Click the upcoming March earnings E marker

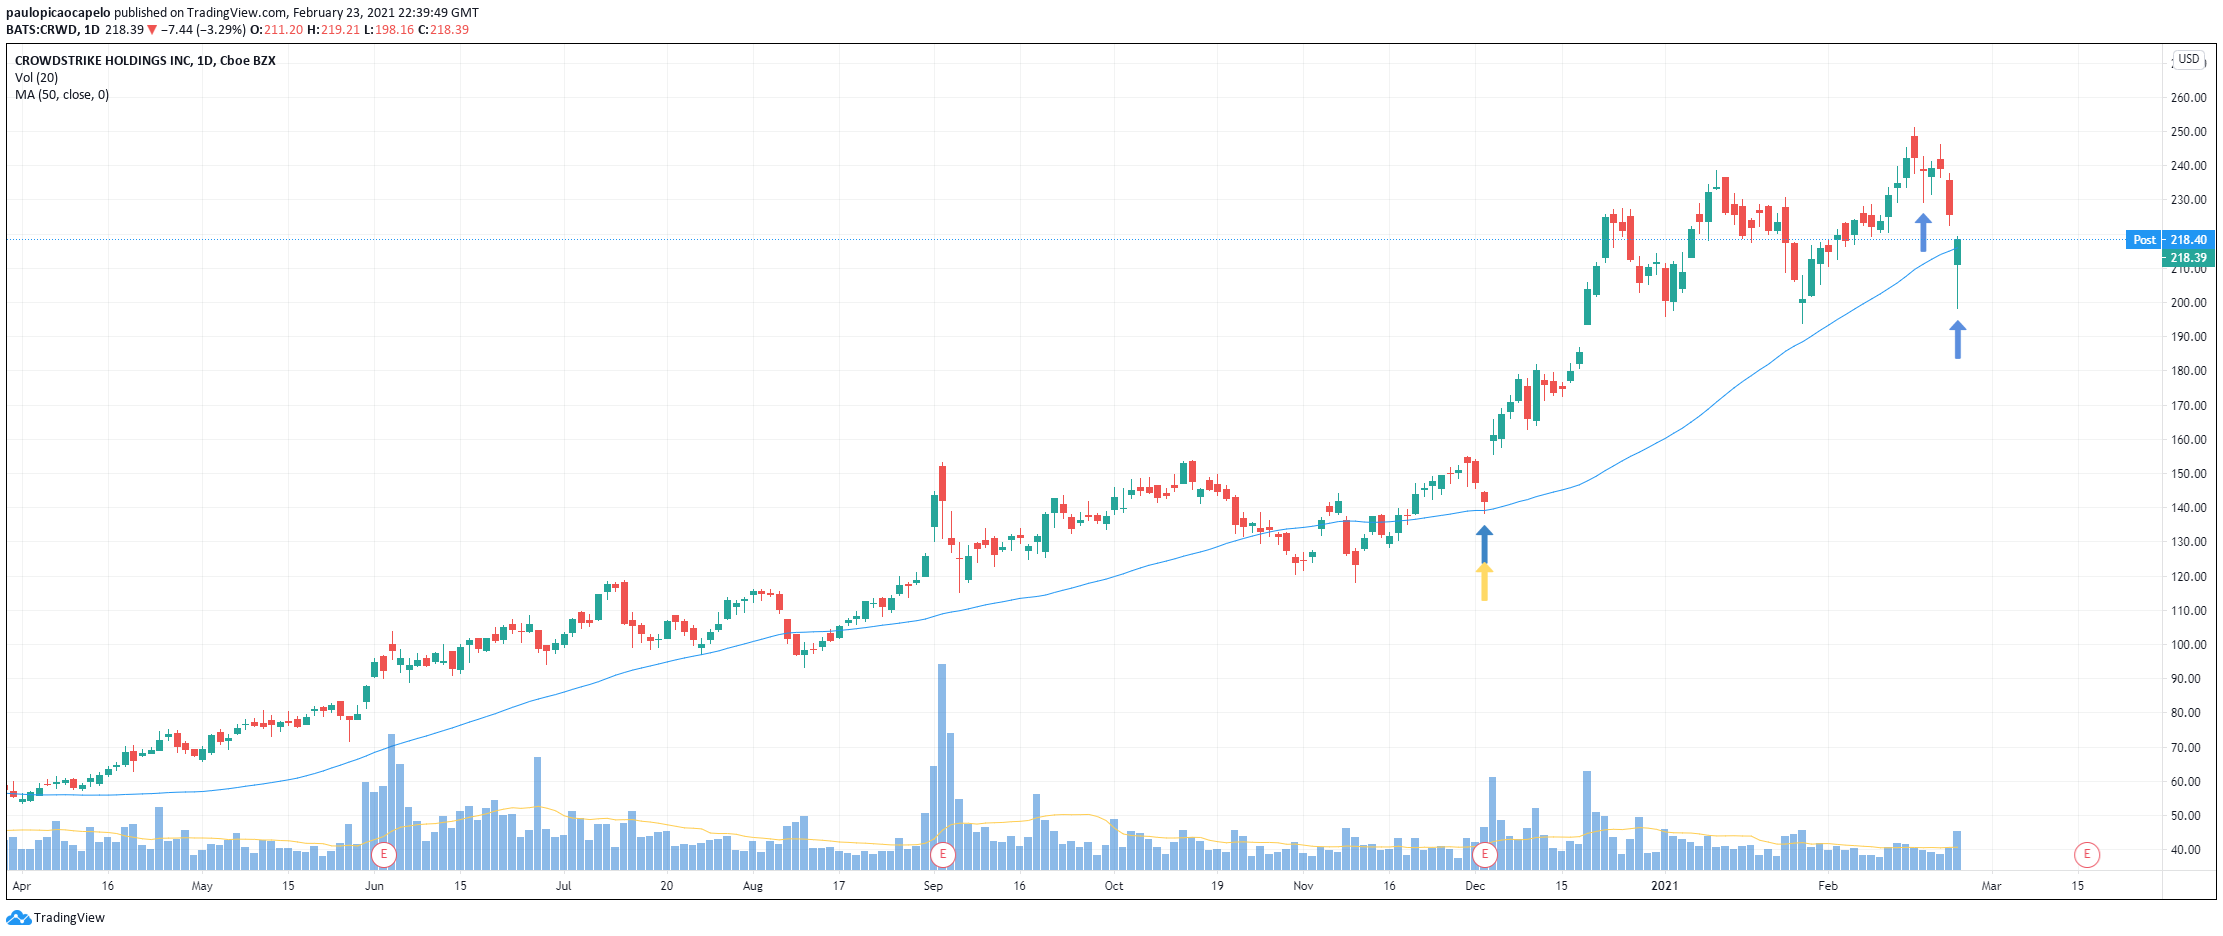2087,855
